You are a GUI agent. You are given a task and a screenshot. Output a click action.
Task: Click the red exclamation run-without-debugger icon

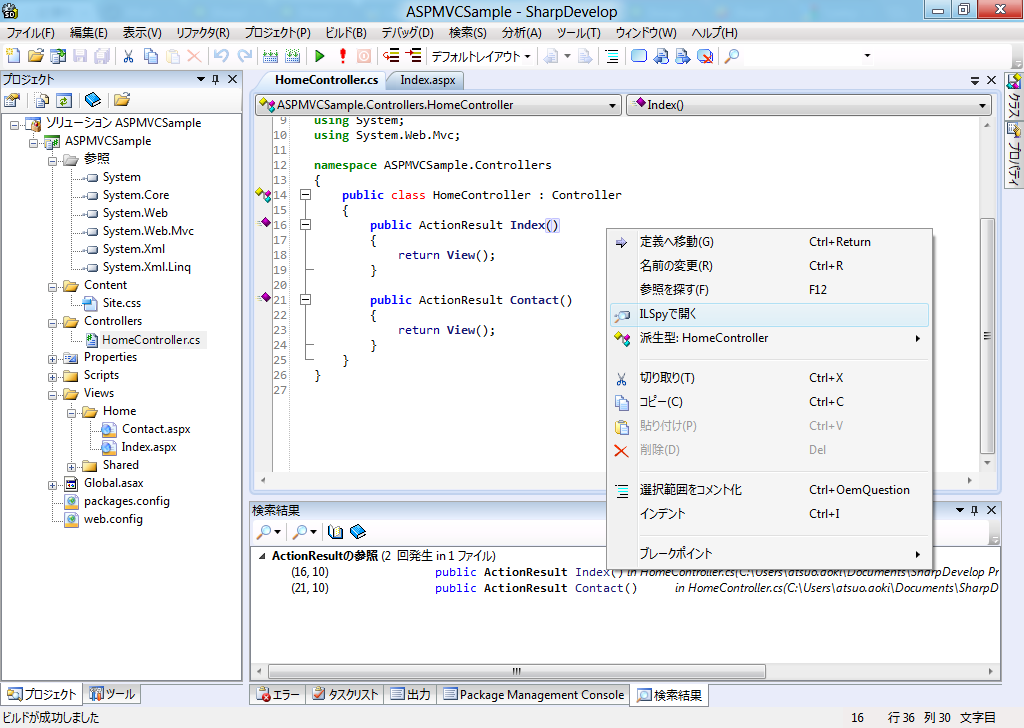[x=342, y=56]
